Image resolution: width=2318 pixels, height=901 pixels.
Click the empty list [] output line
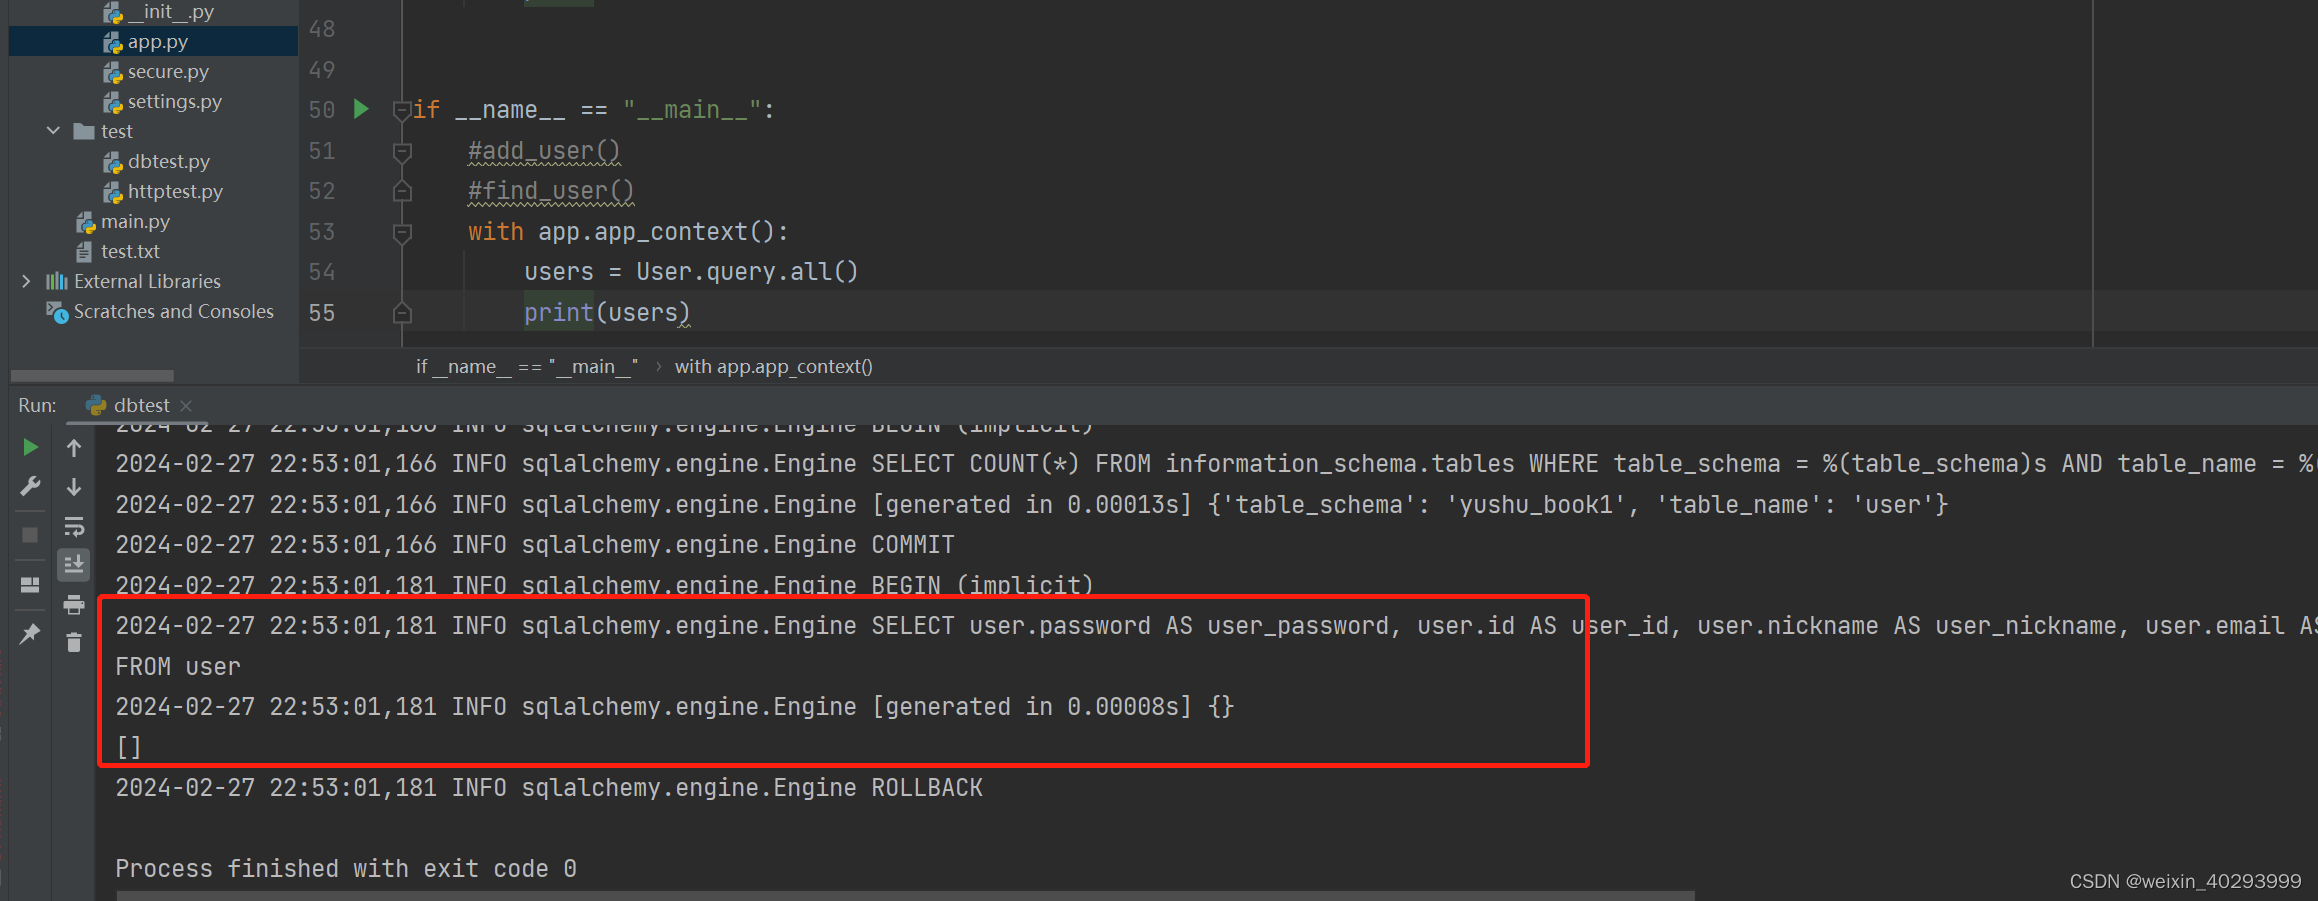coord(129,747)
